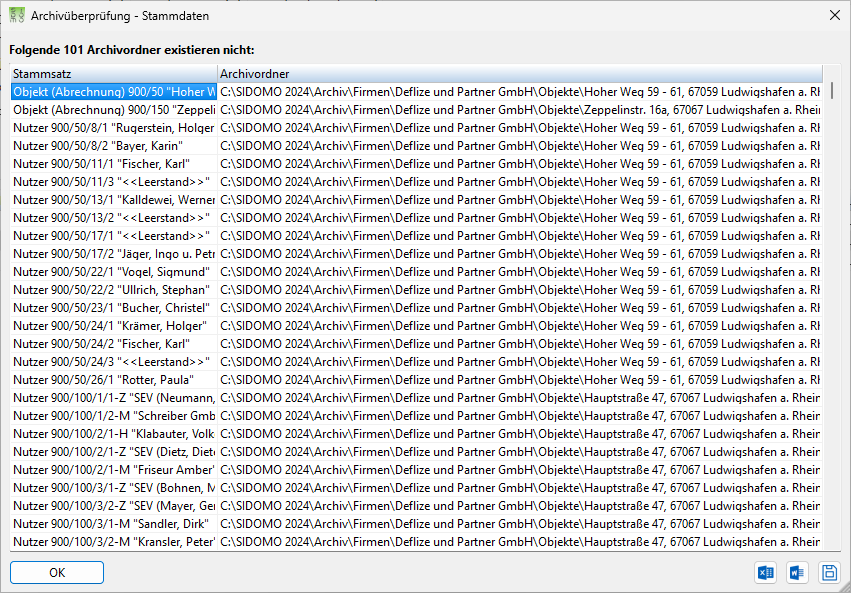
Task: Click the vertical scrollbar thumb
Action: pyautogui.click(x=832, y=91)
